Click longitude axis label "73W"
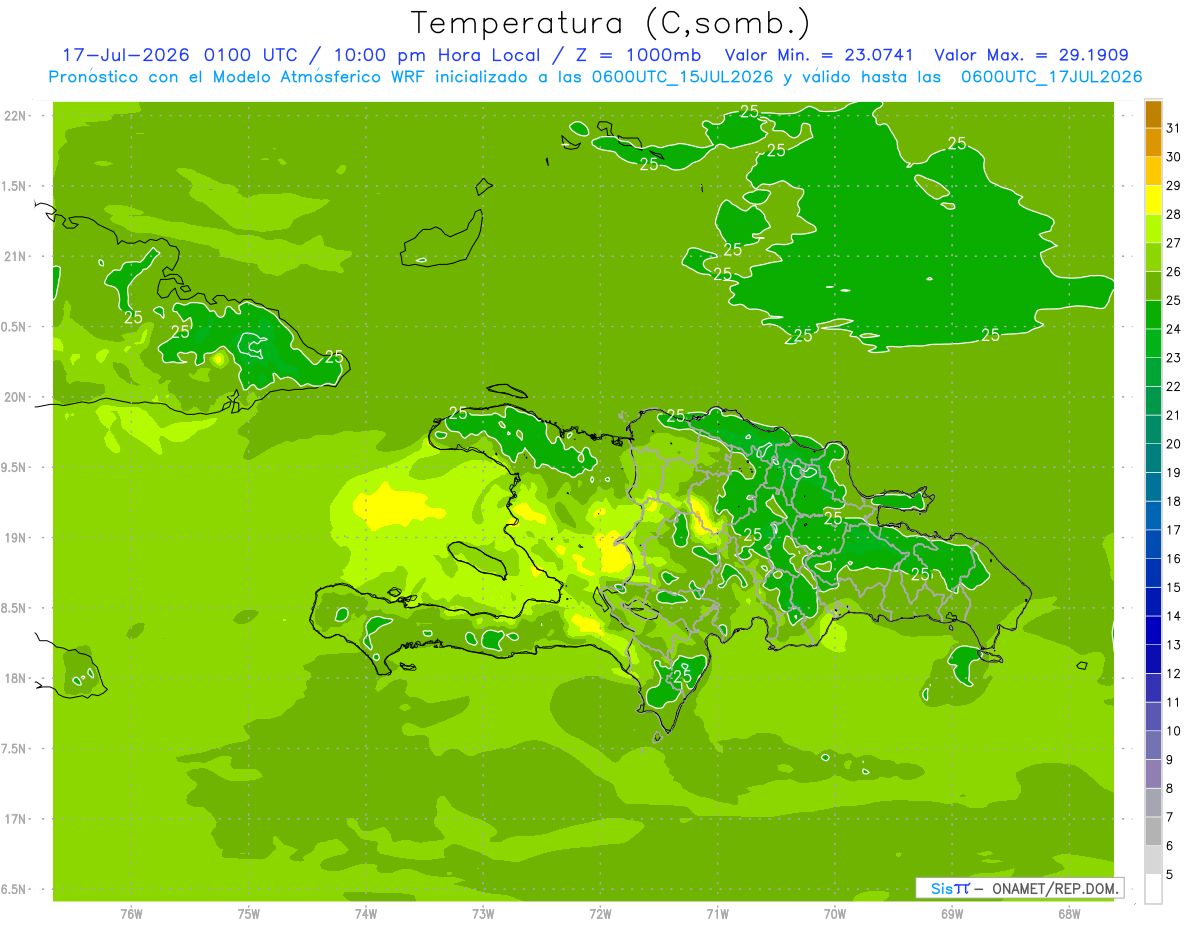The height and width of the screenshot is (927, 1200). click(483, 913)
